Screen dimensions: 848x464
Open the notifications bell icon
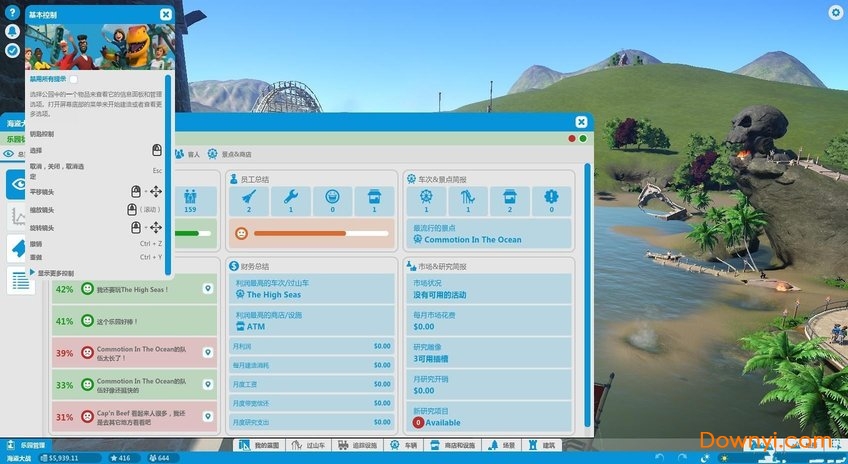(12, 31)
